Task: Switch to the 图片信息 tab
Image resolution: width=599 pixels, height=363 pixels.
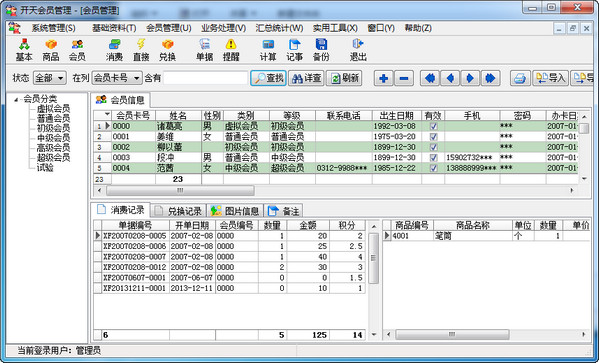Action: [x=235, y=211]
